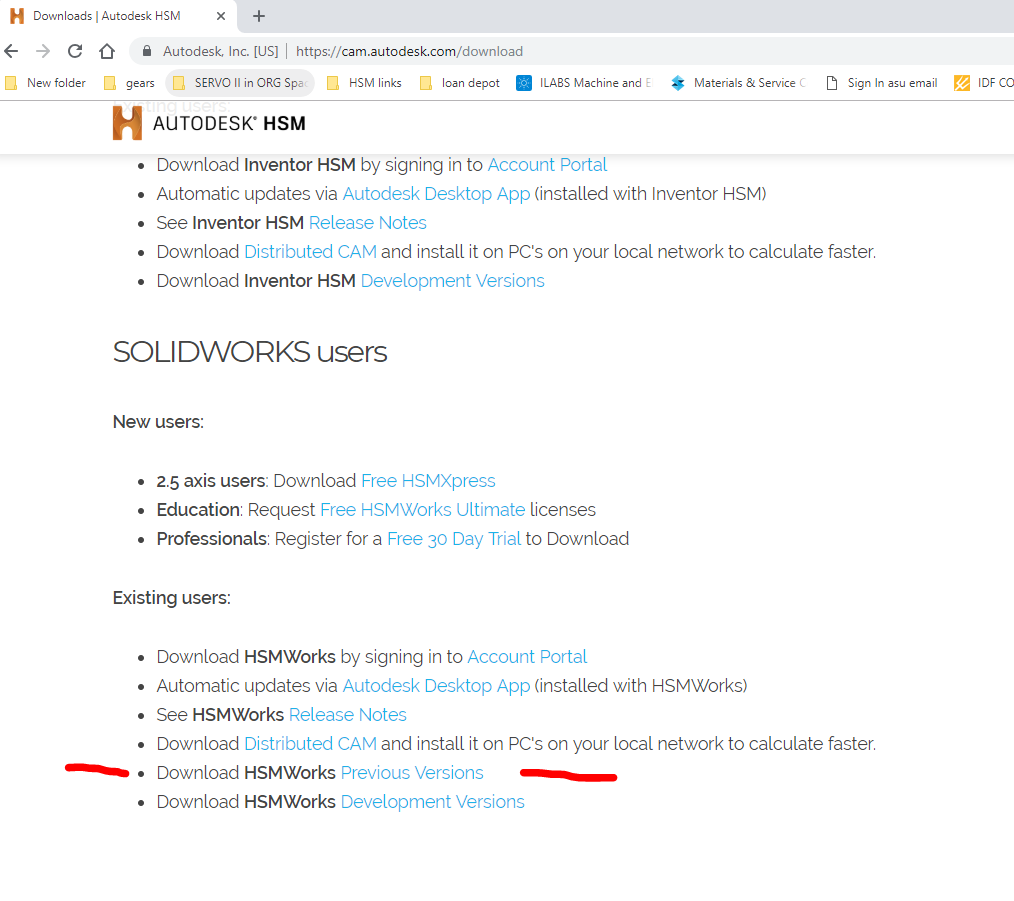This screenshot has height=901, width=1014.
Task: Click the 'Professionals' bold text
Action: (211, 539)
